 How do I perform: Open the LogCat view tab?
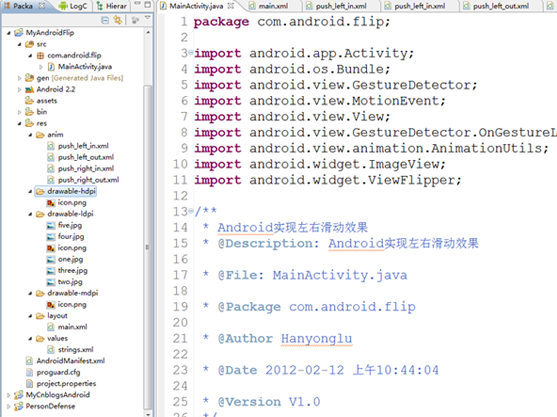(73, 6)
